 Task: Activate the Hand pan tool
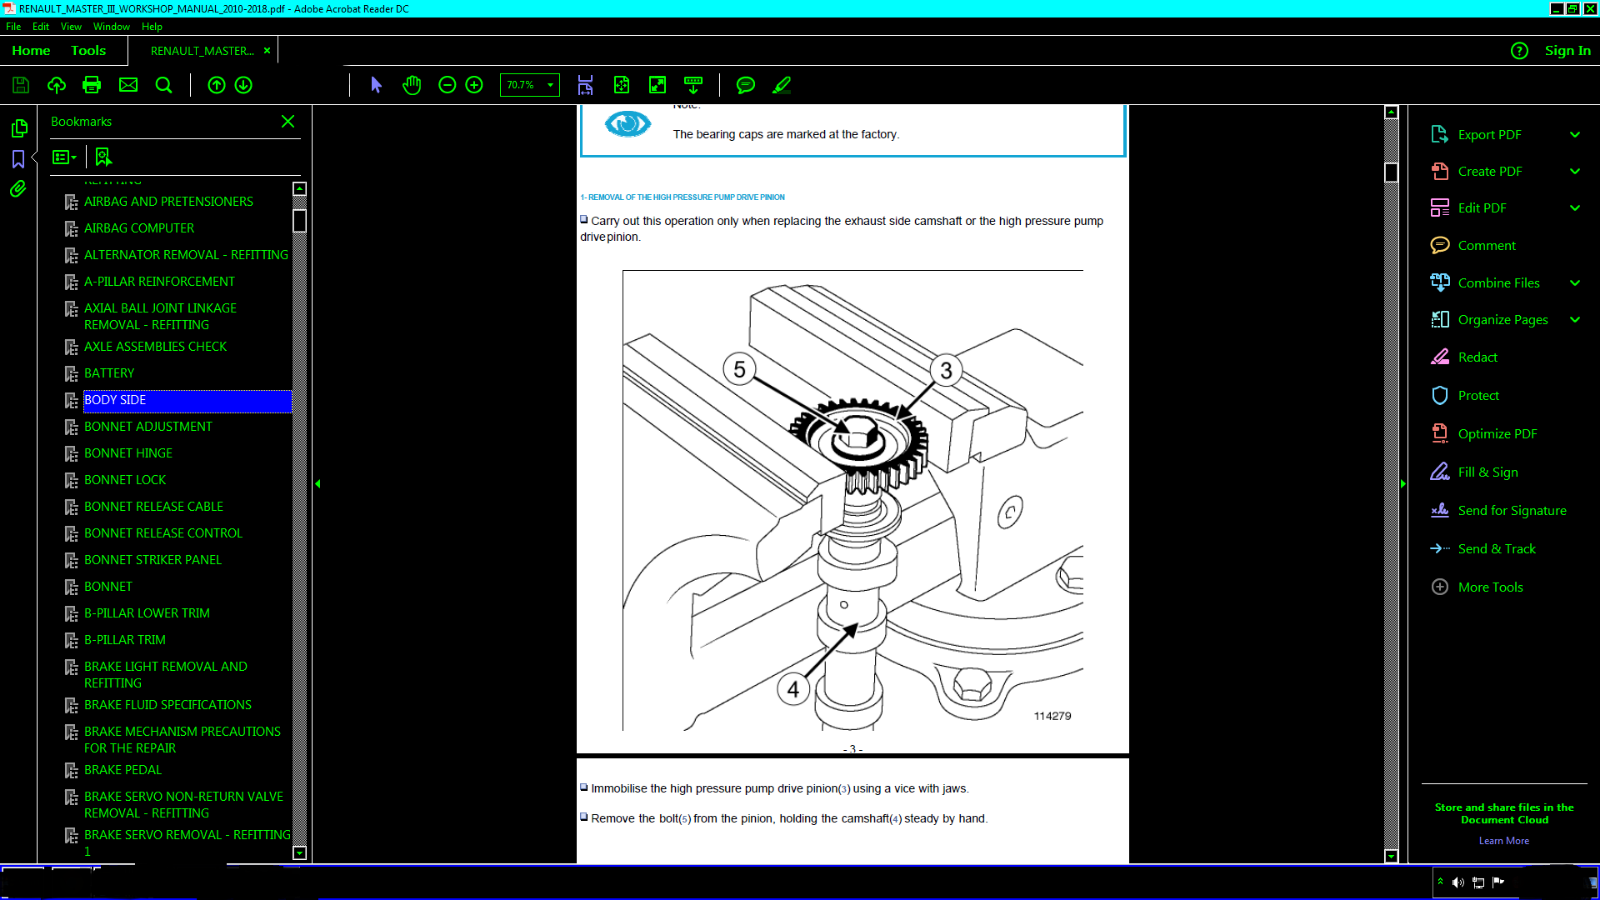coord(412,85)
